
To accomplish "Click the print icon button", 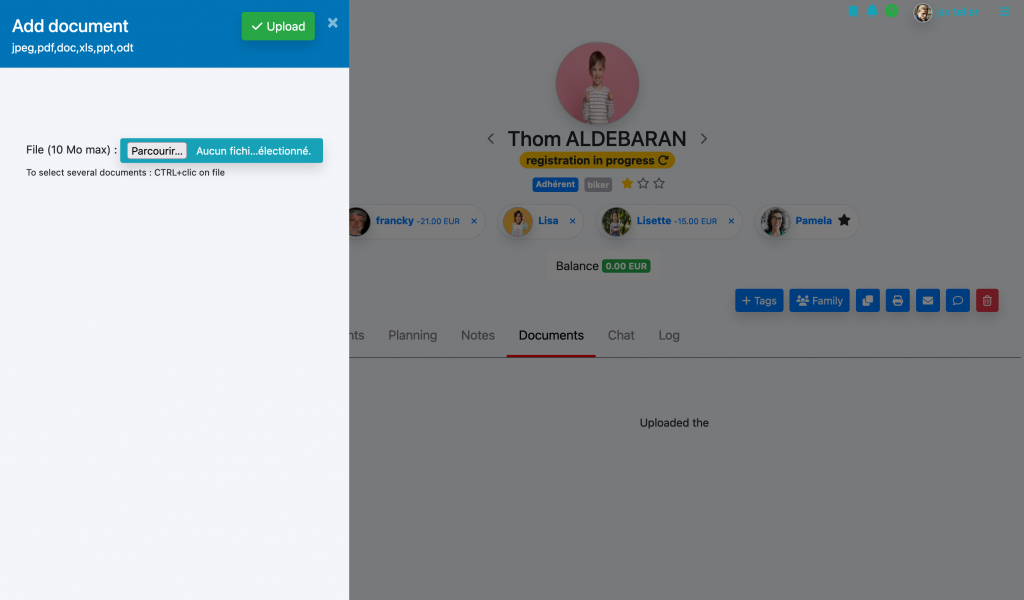I will pyautogui.click(x=897, y=301).
